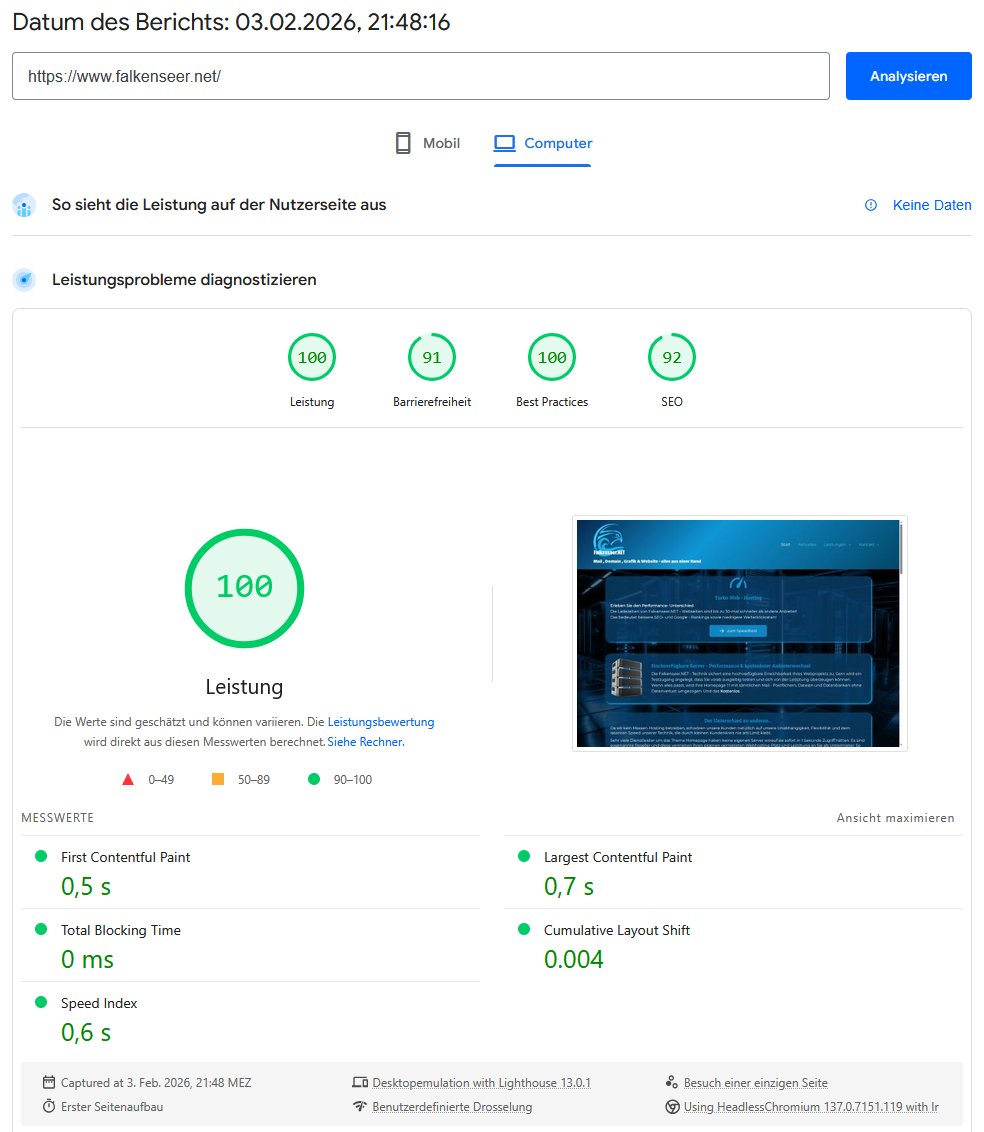The image size is (984, 1132).
Task: Select the Computer tab
Action: point(543,143)
